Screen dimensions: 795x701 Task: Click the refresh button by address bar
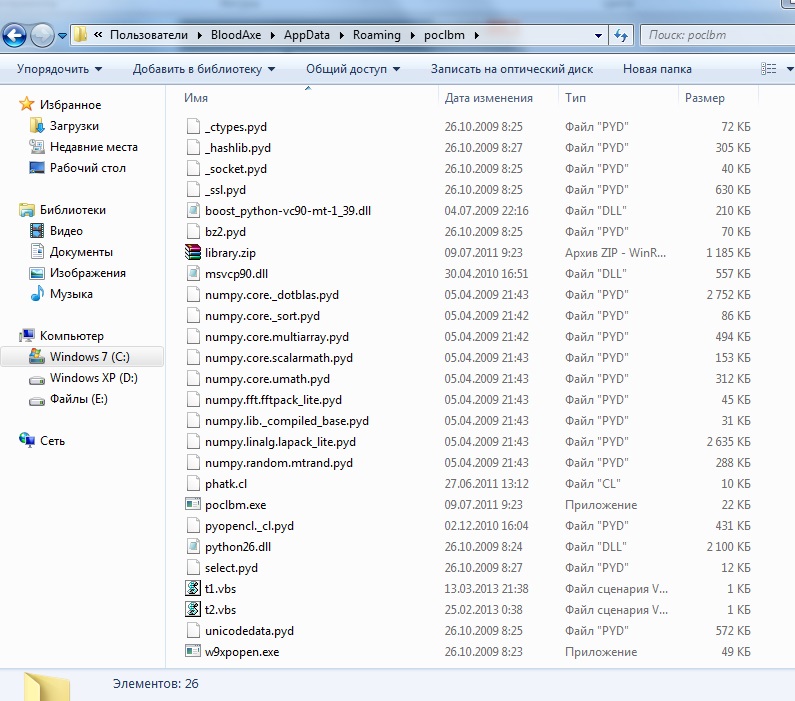click(x=621, y=35)
